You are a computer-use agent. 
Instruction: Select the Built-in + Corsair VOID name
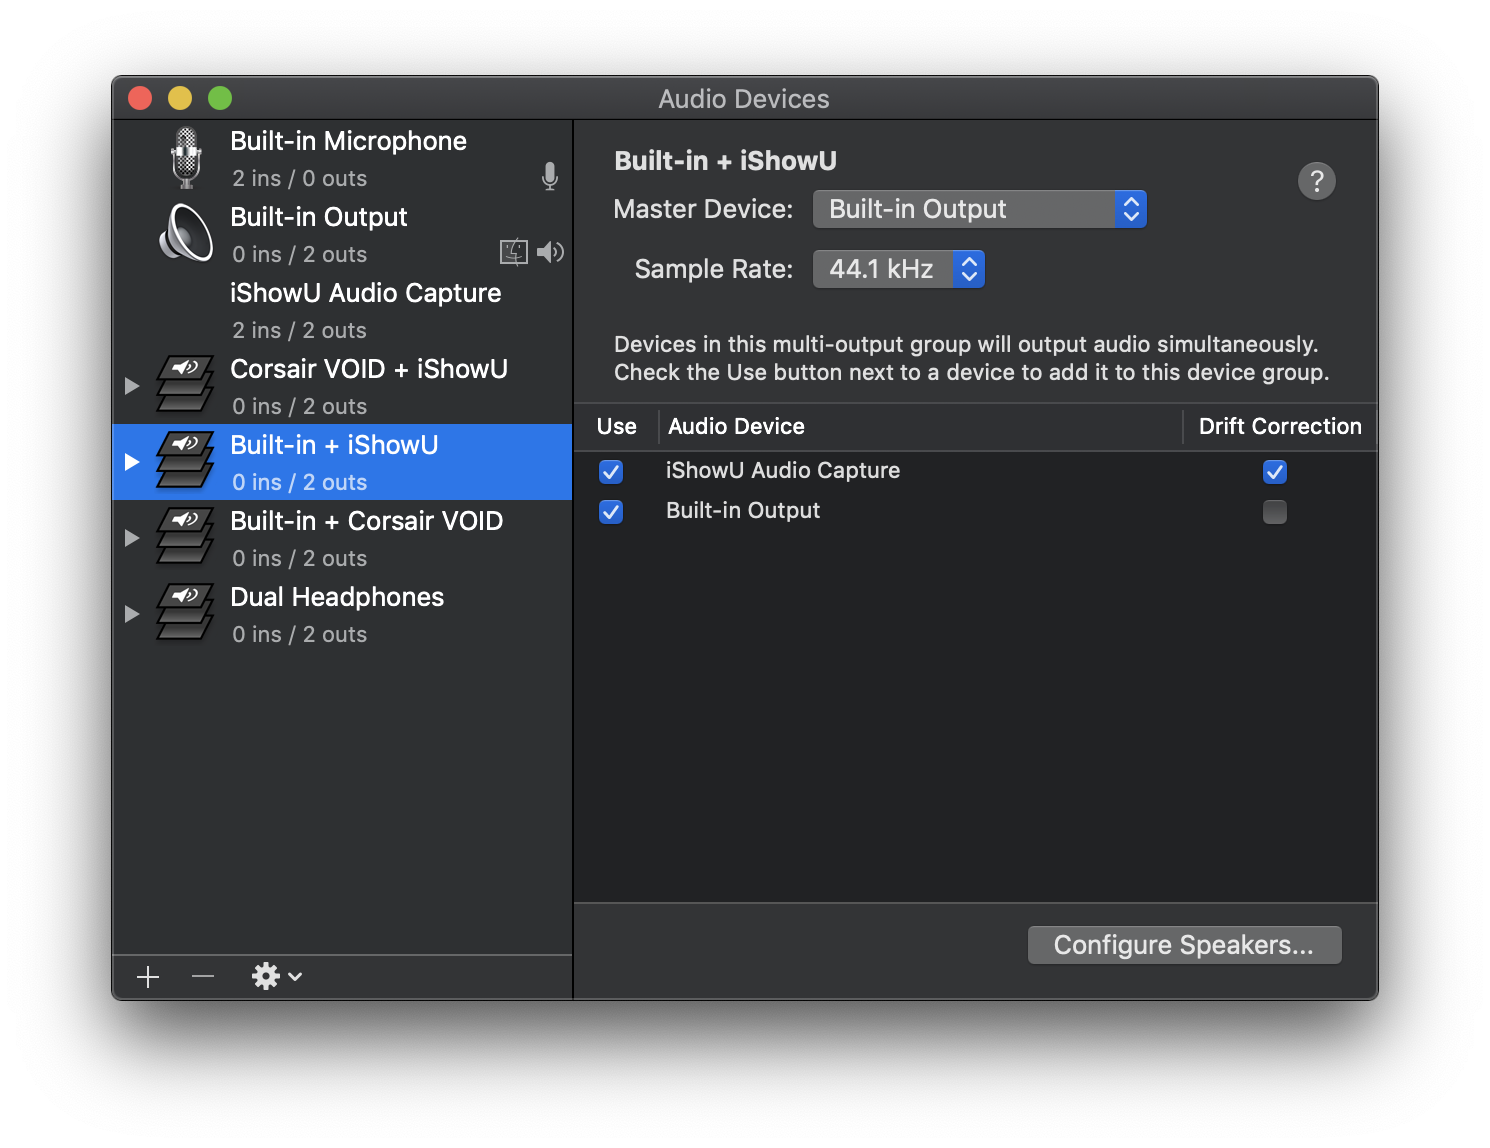click(367, 521)
